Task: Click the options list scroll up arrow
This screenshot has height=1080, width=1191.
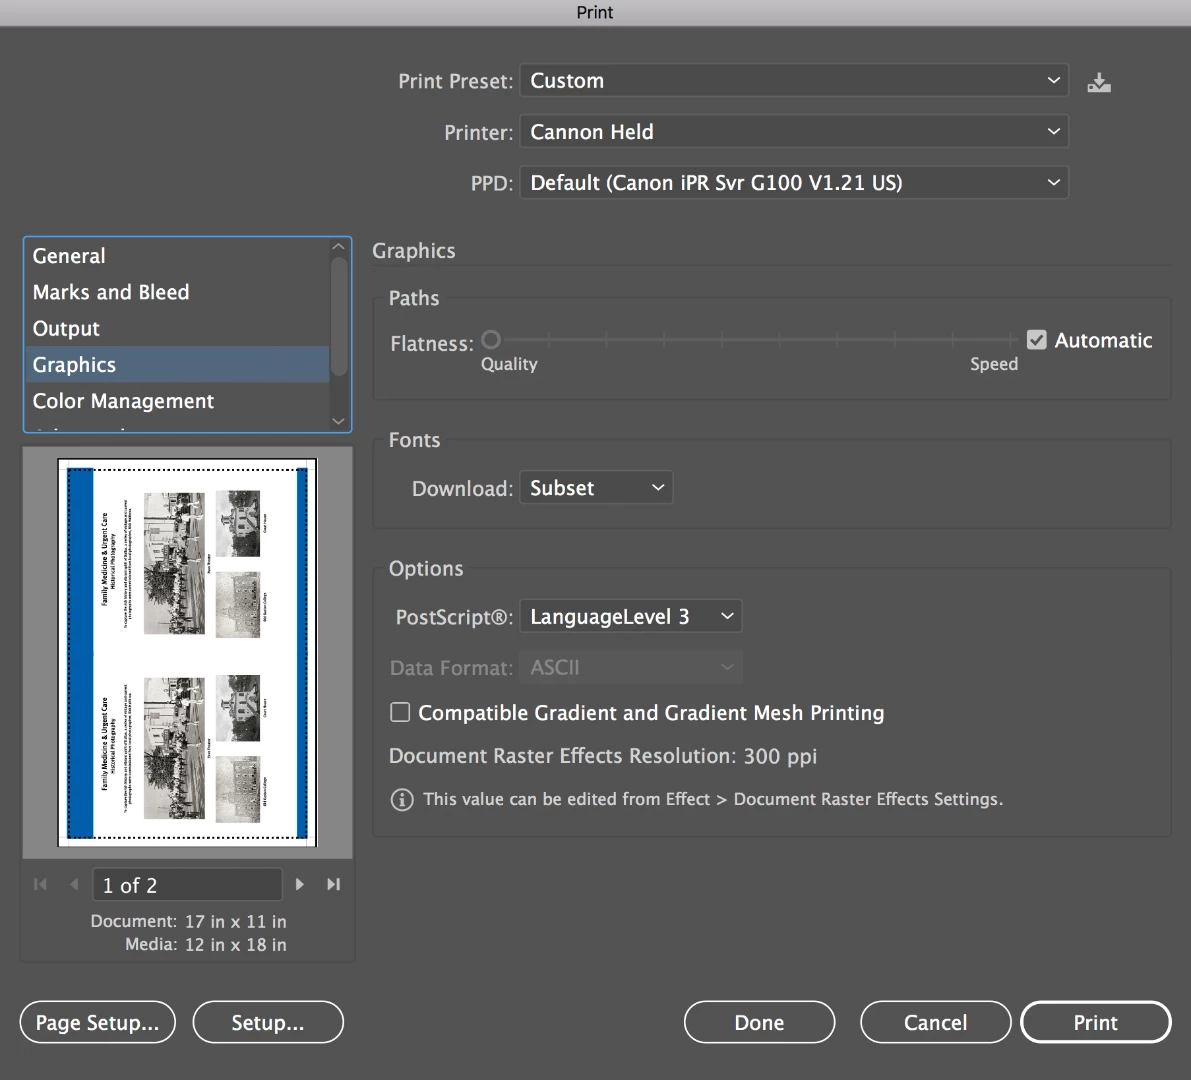Action: click(x=339, y=247)
